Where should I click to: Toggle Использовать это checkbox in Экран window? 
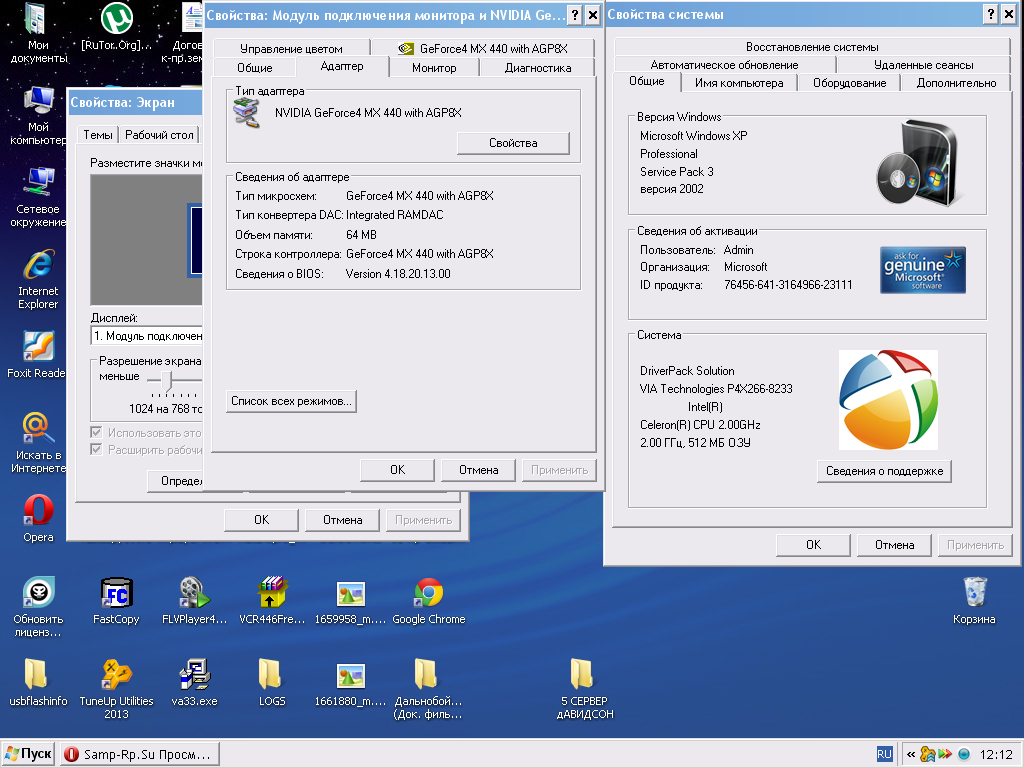(x=97, y=432)
